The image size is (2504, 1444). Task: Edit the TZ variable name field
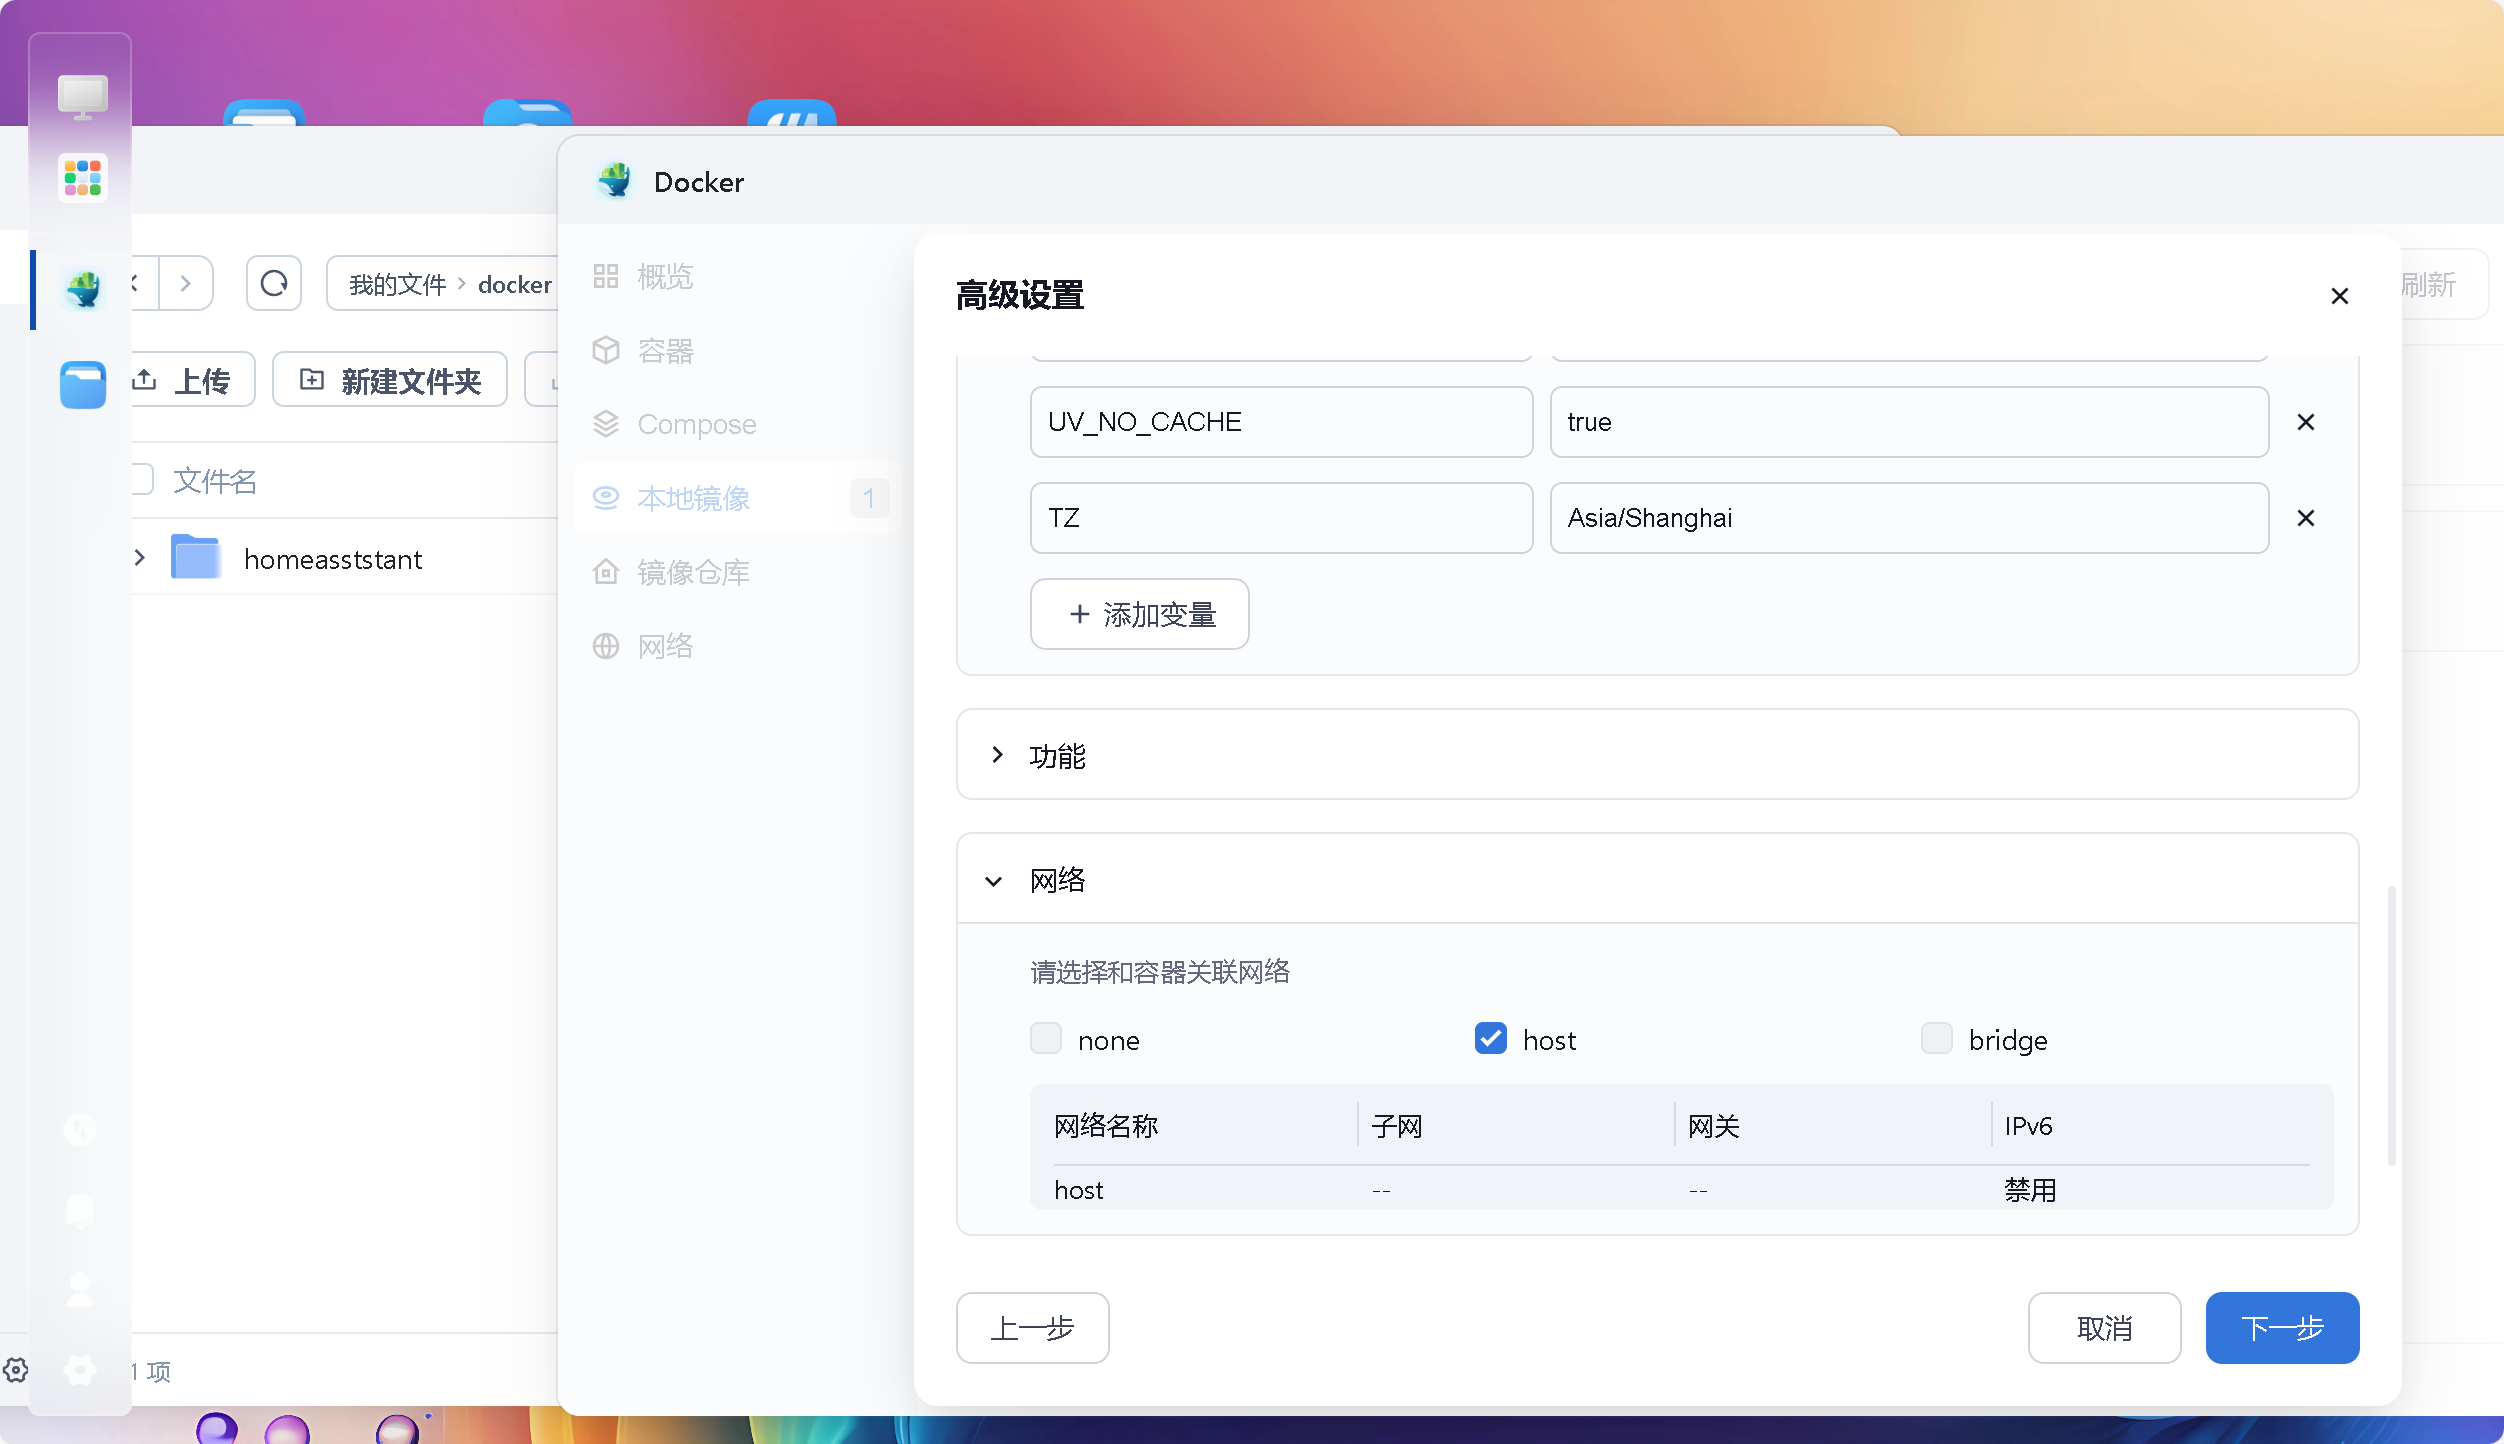1281,518
